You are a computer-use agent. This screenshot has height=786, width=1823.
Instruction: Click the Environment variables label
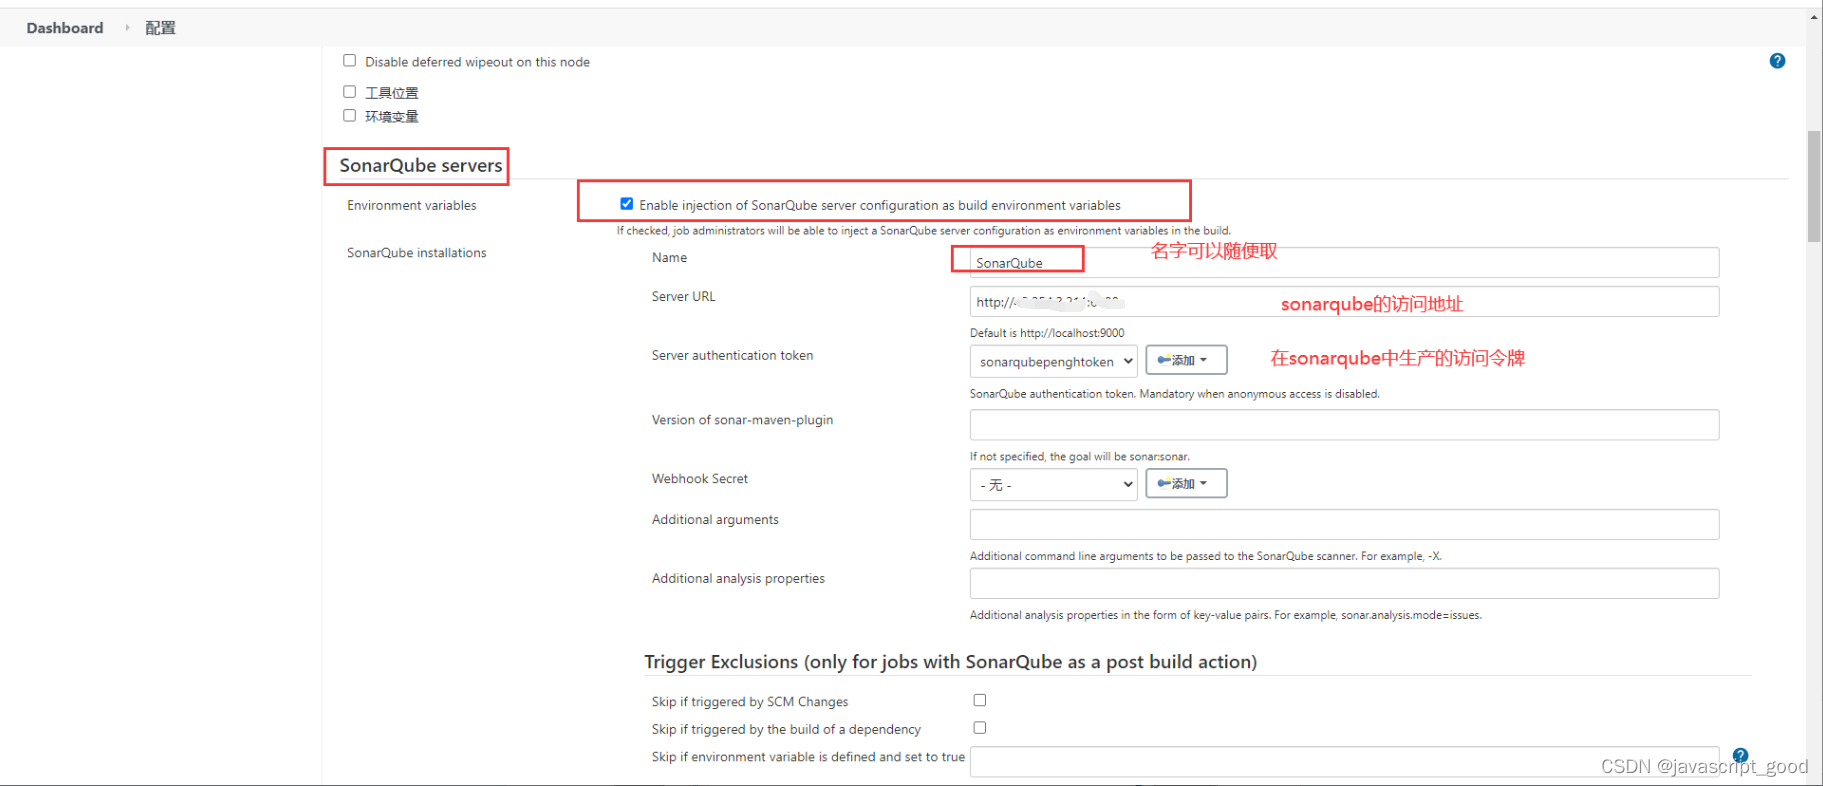(x=412, y=205)
